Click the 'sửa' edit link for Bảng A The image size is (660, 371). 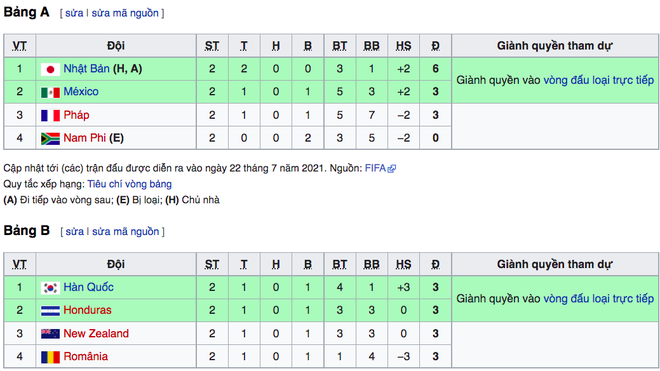pos(74,13)
